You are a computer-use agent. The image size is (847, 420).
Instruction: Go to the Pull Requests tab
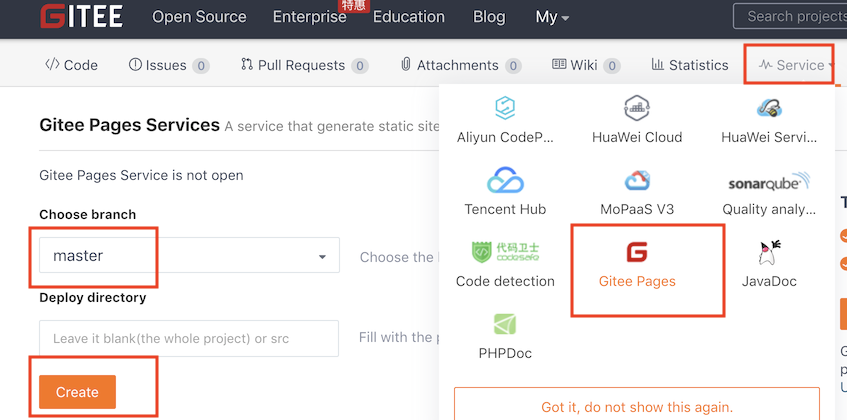coord(304,65)
